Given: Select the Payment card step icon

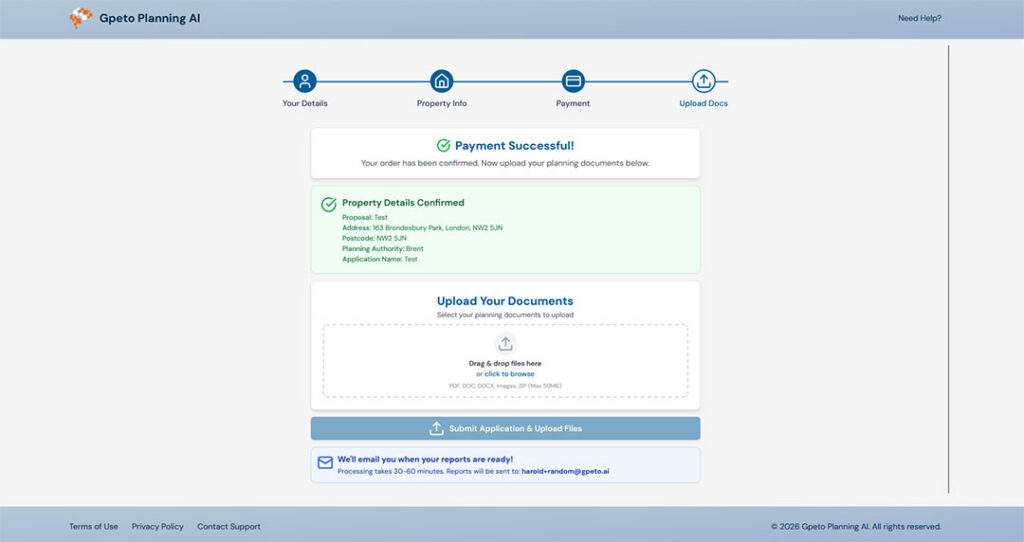Looking at the screenshot, I should [573, 81].
